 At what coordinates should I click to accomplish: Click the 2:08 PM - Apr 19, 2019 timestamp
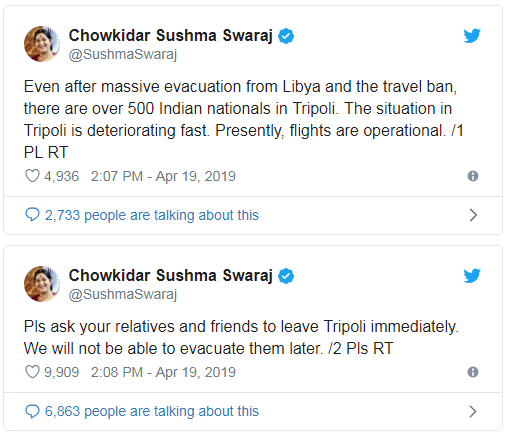pos(163,372)
